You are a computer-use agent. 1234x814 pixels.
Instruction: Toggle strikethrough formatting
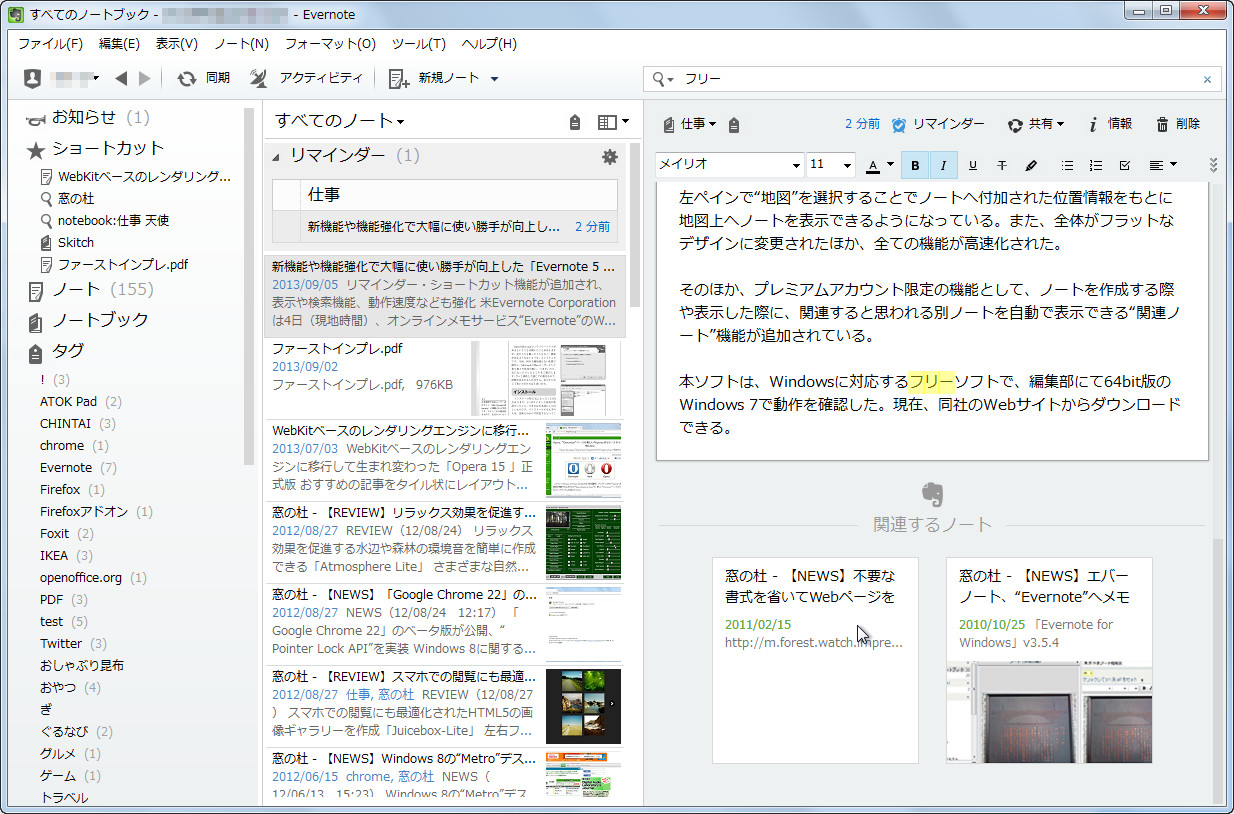(x=1002, y=165)
